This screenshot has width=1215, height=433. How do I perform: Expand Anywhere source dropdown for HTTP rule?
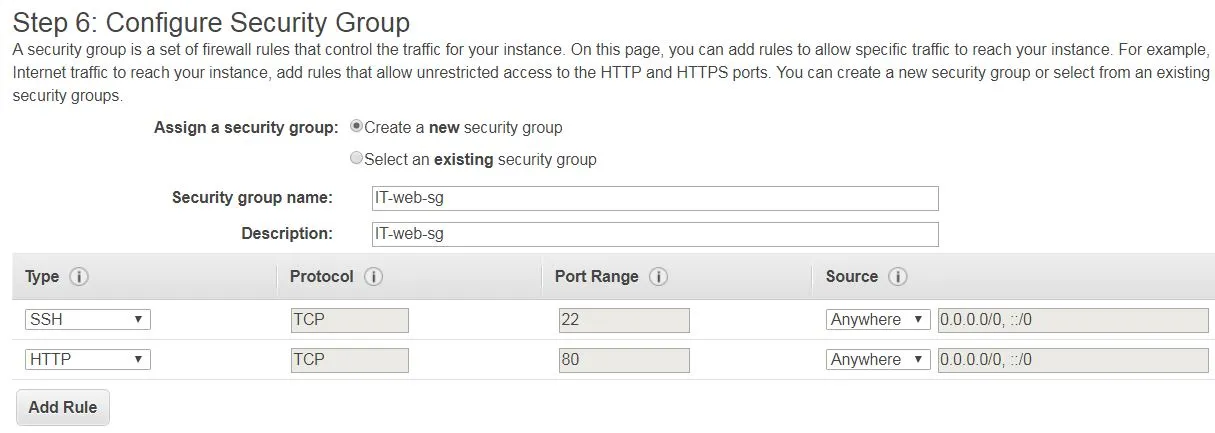[x=878, y=359]
